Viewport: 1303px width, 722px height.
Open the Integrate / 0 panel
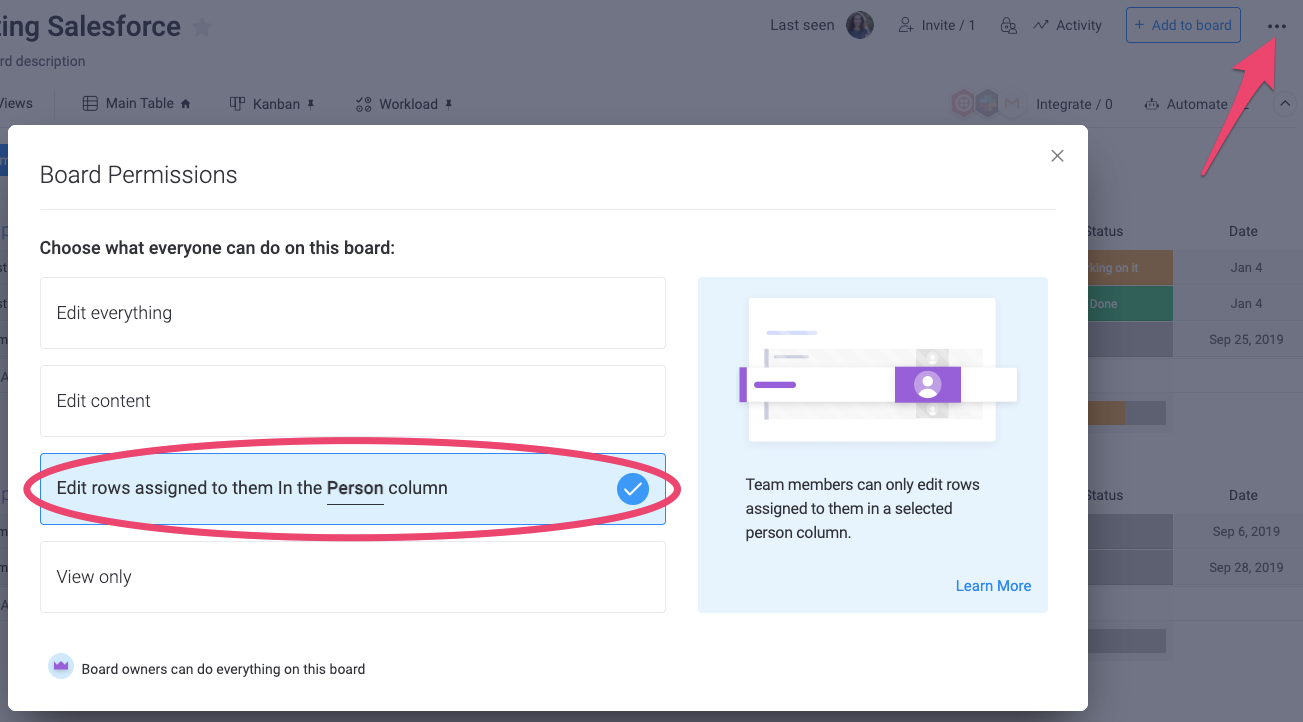pos(1073,104)
